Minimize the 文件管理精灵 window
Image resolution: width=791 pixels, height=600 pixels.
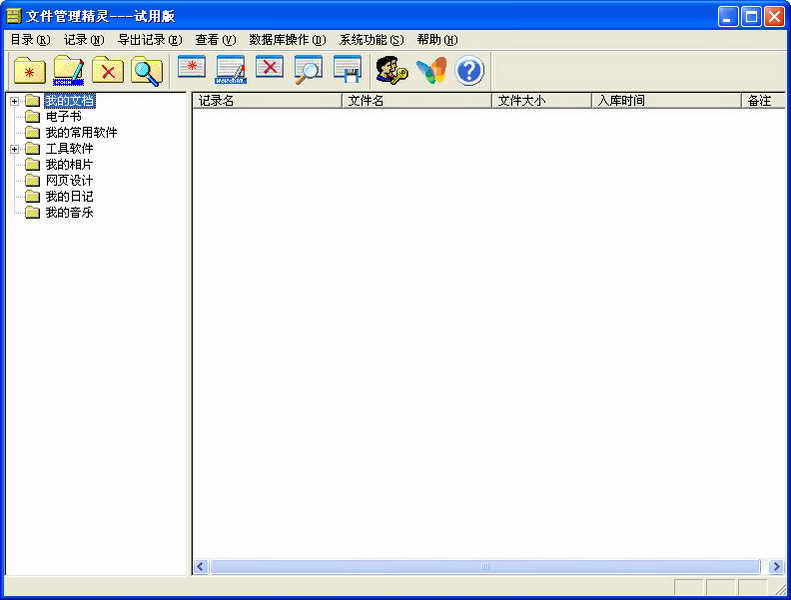point(727,17)
